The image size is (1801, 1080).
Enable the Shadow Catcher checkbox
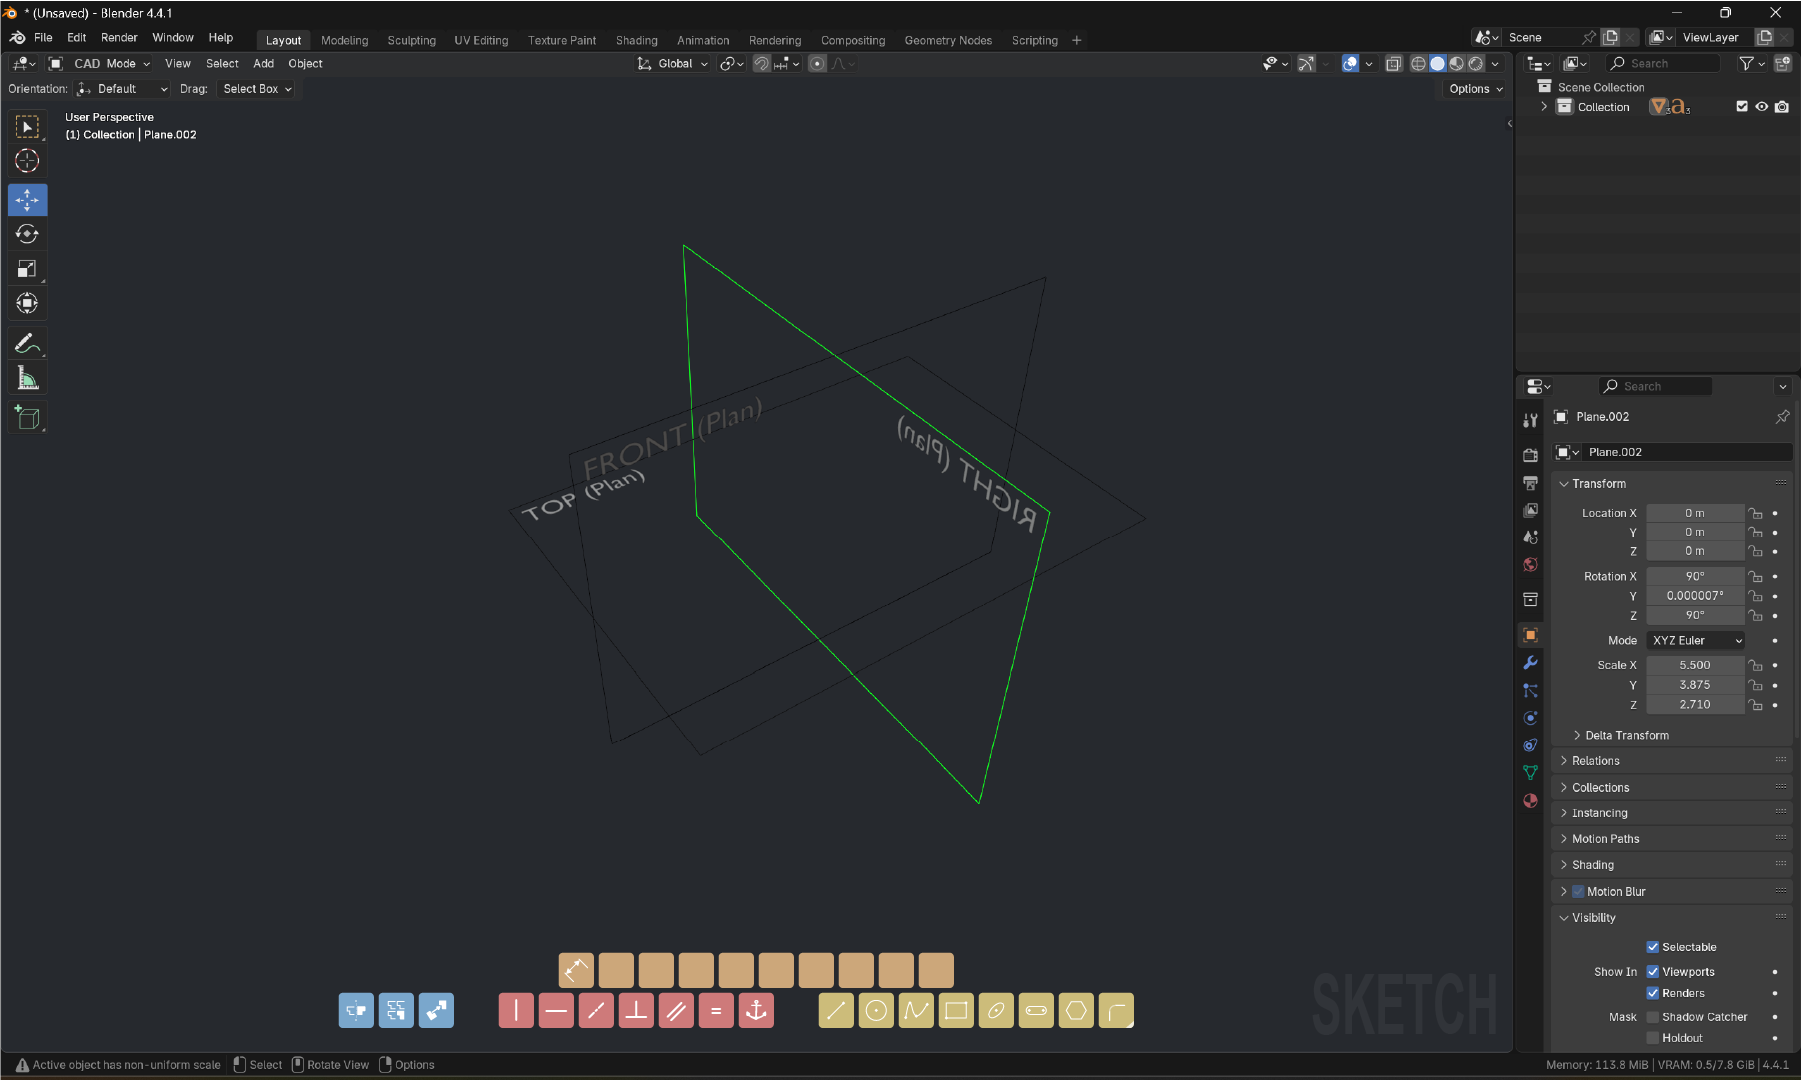click(1653, 1017)
